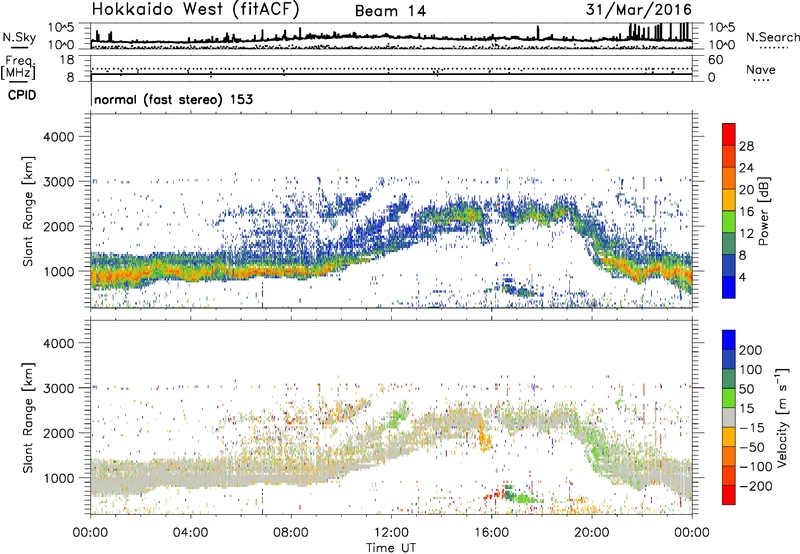Click the velocity panel 'Slant Range [km]' label
This screenshot has width=800, height=554.
[x=28, y=418]
